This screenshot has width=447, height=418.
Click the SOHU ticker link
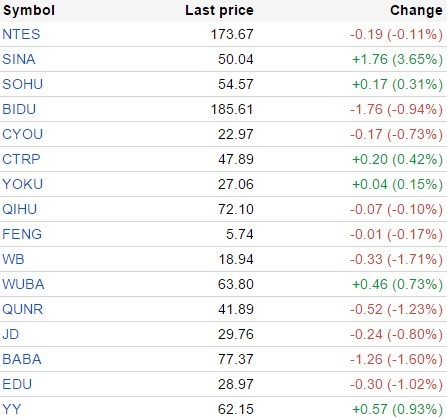[23, 84]
